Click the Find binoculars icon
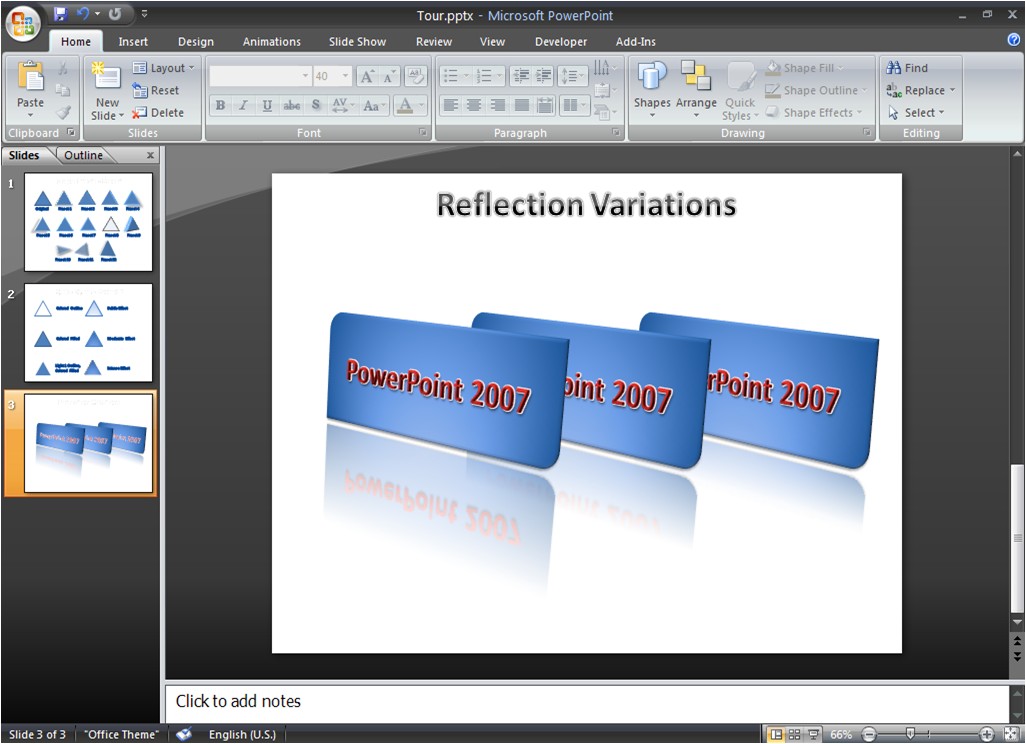1026x744 pixels. [894, 67]
